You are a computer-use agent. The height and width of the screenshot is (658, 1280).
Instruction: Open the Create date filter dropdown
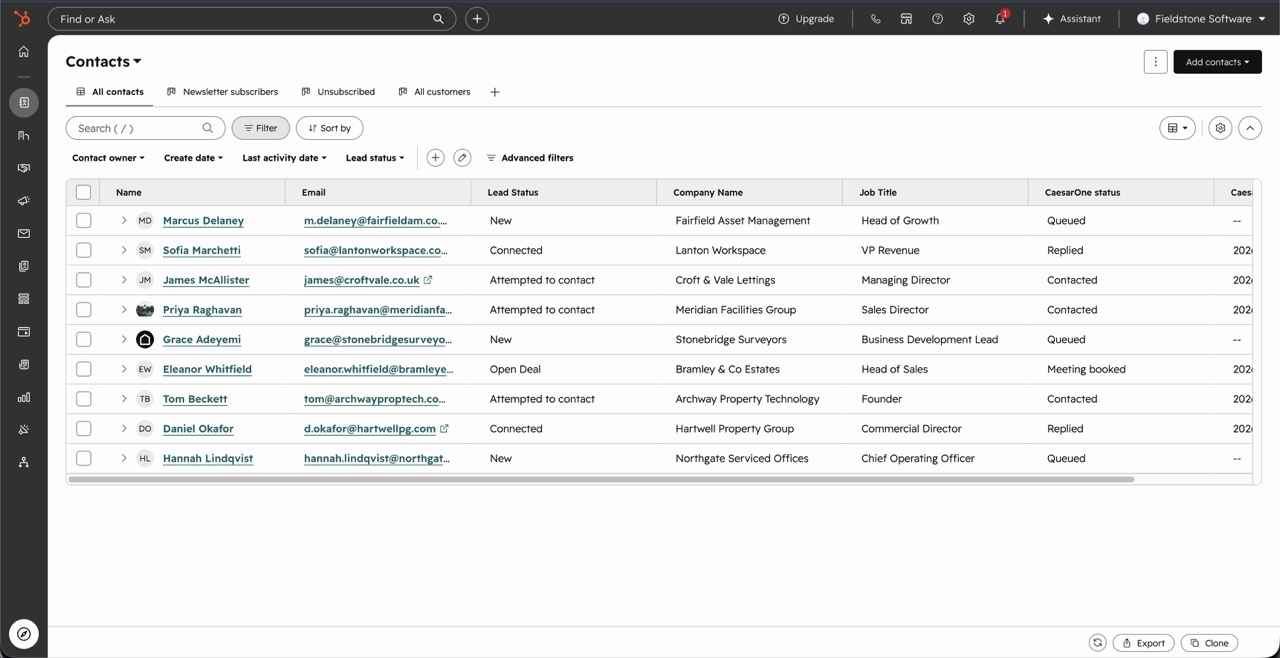click(193, 158)
